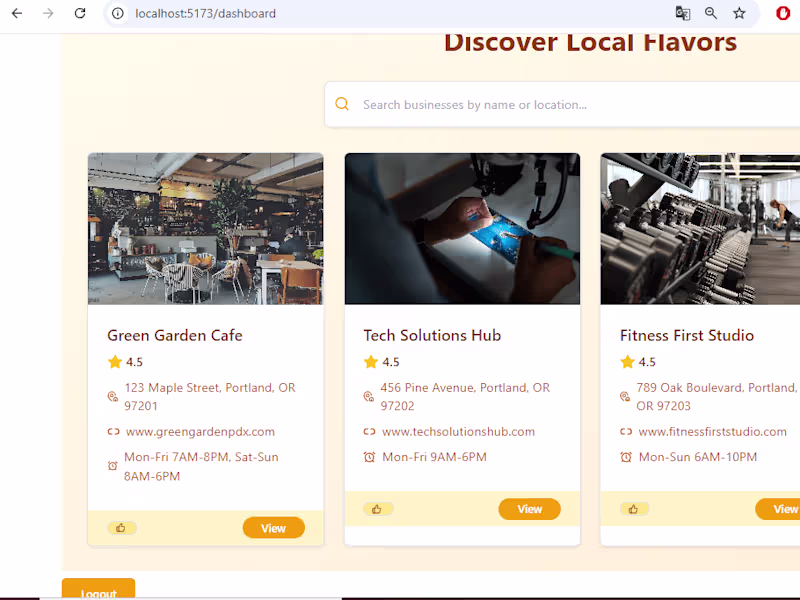Click the star rating icon on Green Garden Cafe card
The width and height of the screenshot is (800, 600).
[x=113, y=361]
